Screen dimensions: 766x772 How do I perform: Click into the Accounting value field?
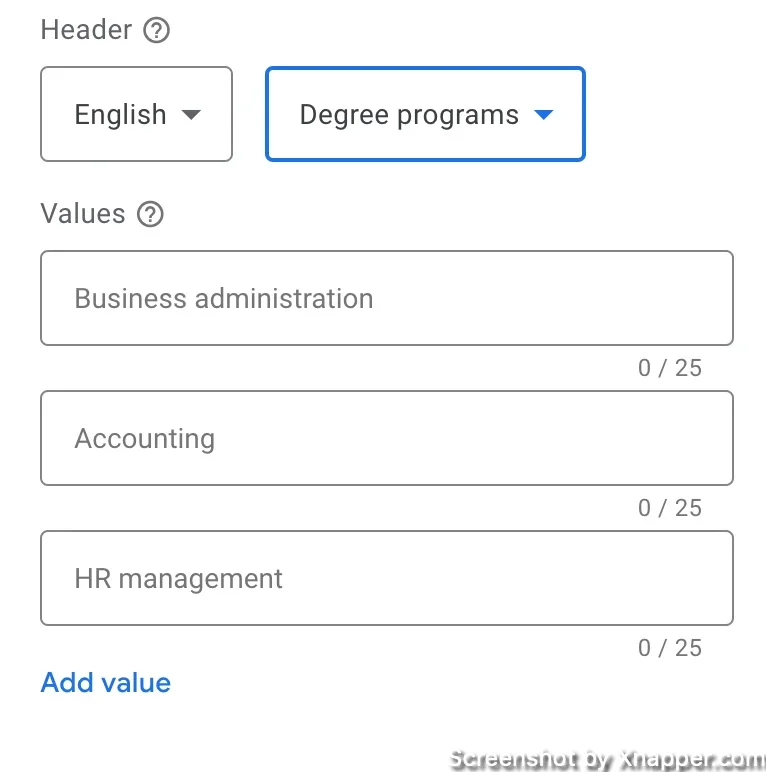pyautogui.click(x=387, y=438)
